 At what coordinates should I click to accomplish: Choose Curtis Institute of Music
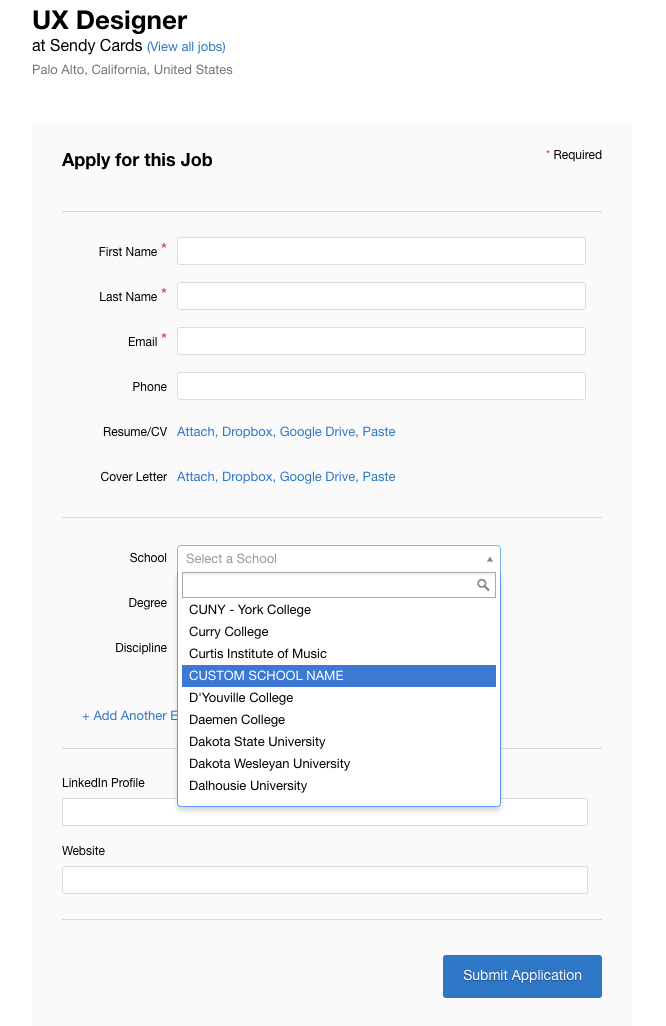click(x=258, y=654)
